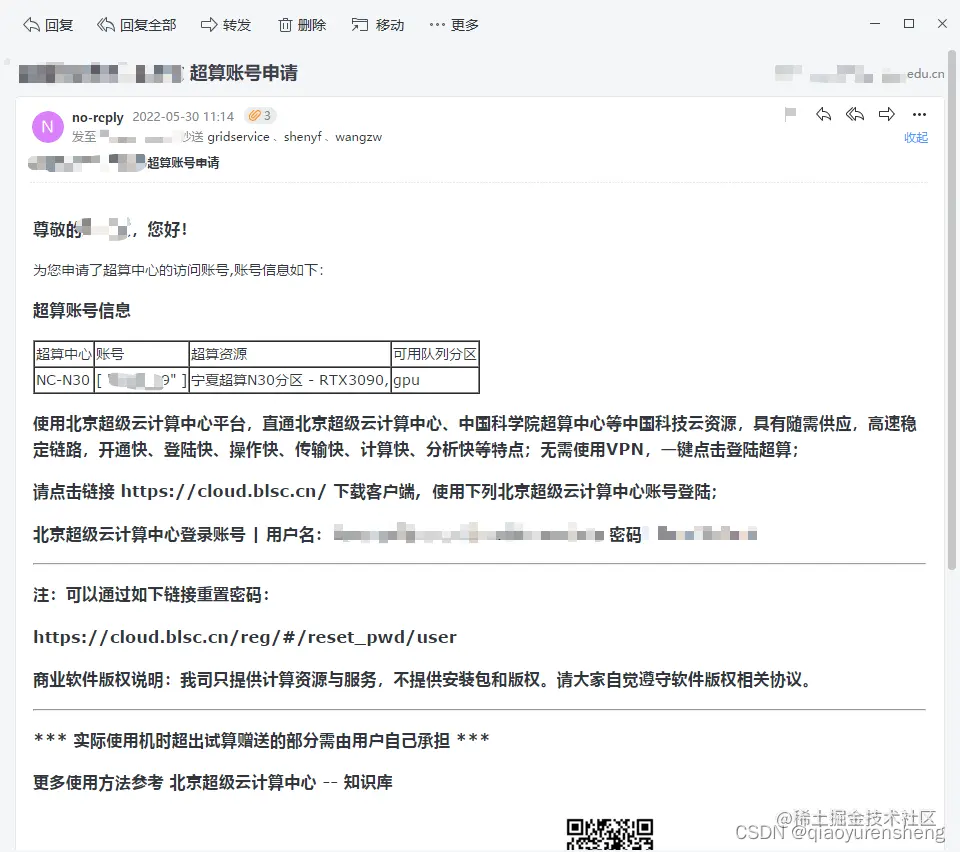
Task: Click the 超算中心 table header
Action: pyautogui.click(x=63, y=354)
